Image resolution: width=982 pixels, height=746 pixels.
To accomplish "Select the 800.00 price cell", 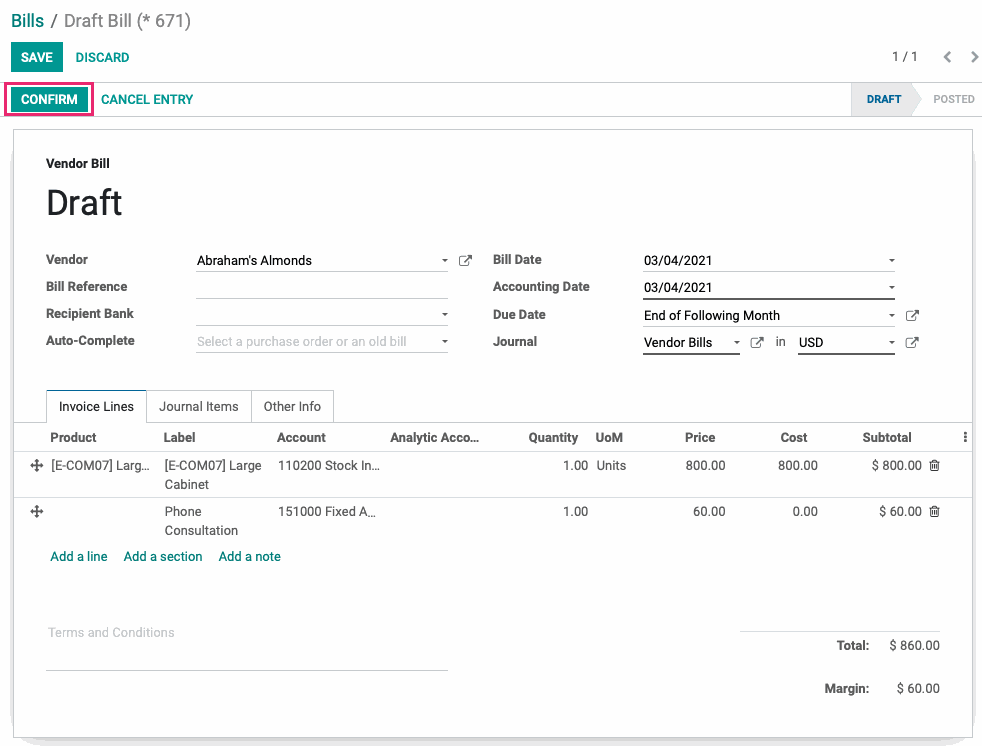I will click(x=705, y=465).
